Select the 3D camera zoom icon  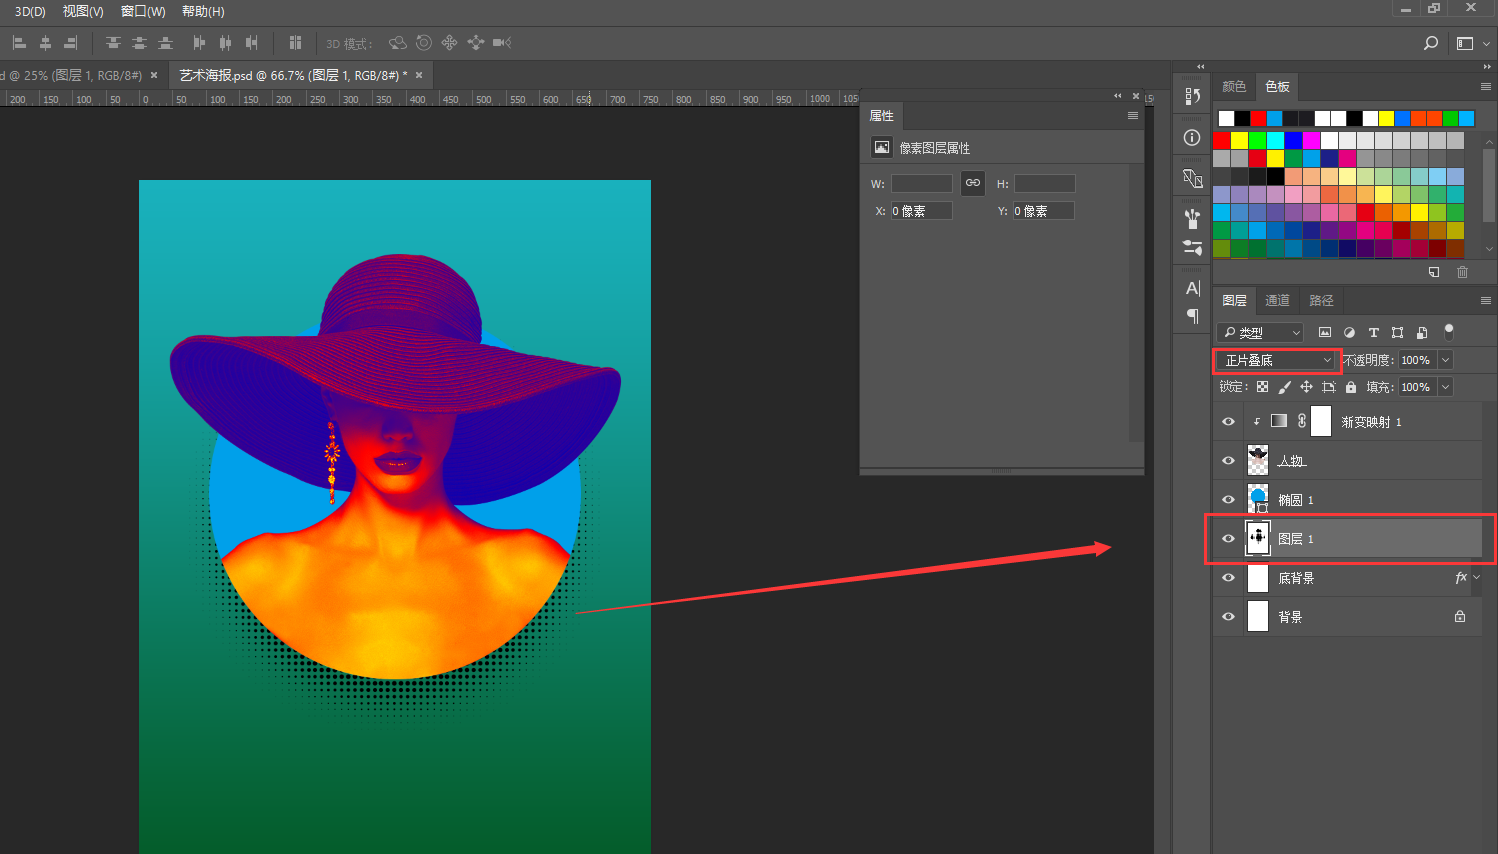click(502, 43)
